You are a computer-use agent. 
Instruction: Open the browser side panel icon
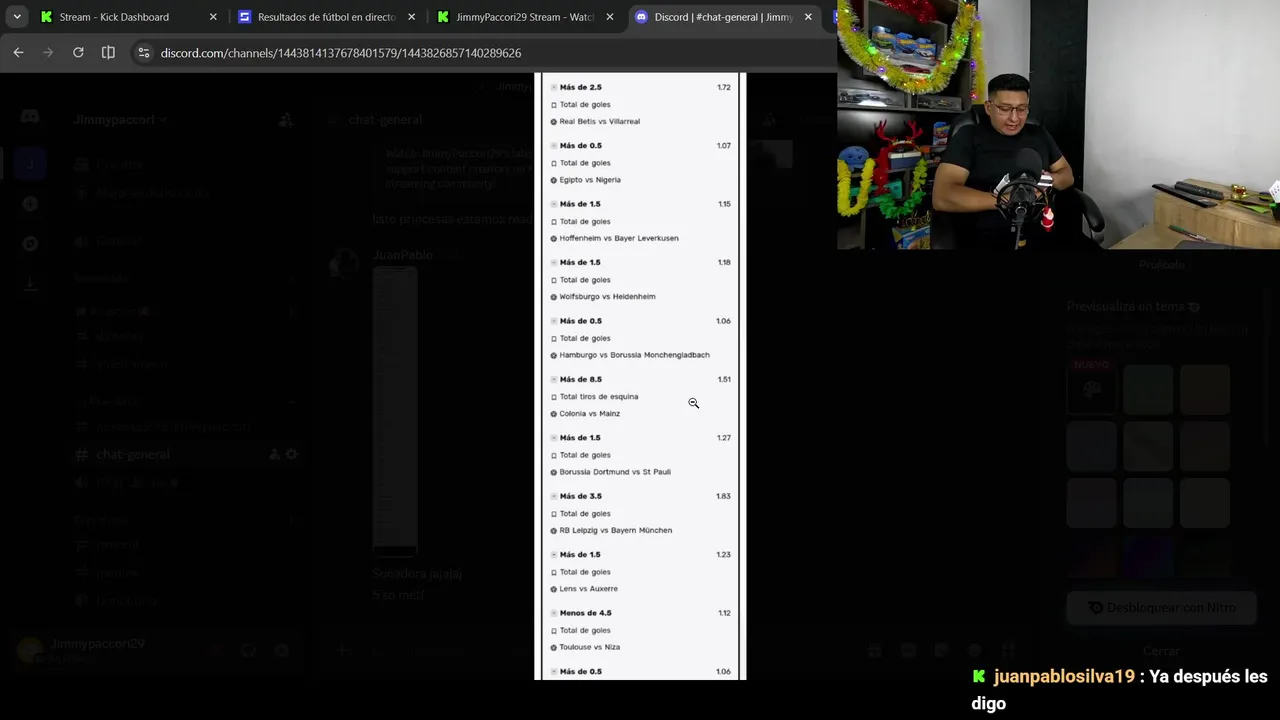coord(108,52)
